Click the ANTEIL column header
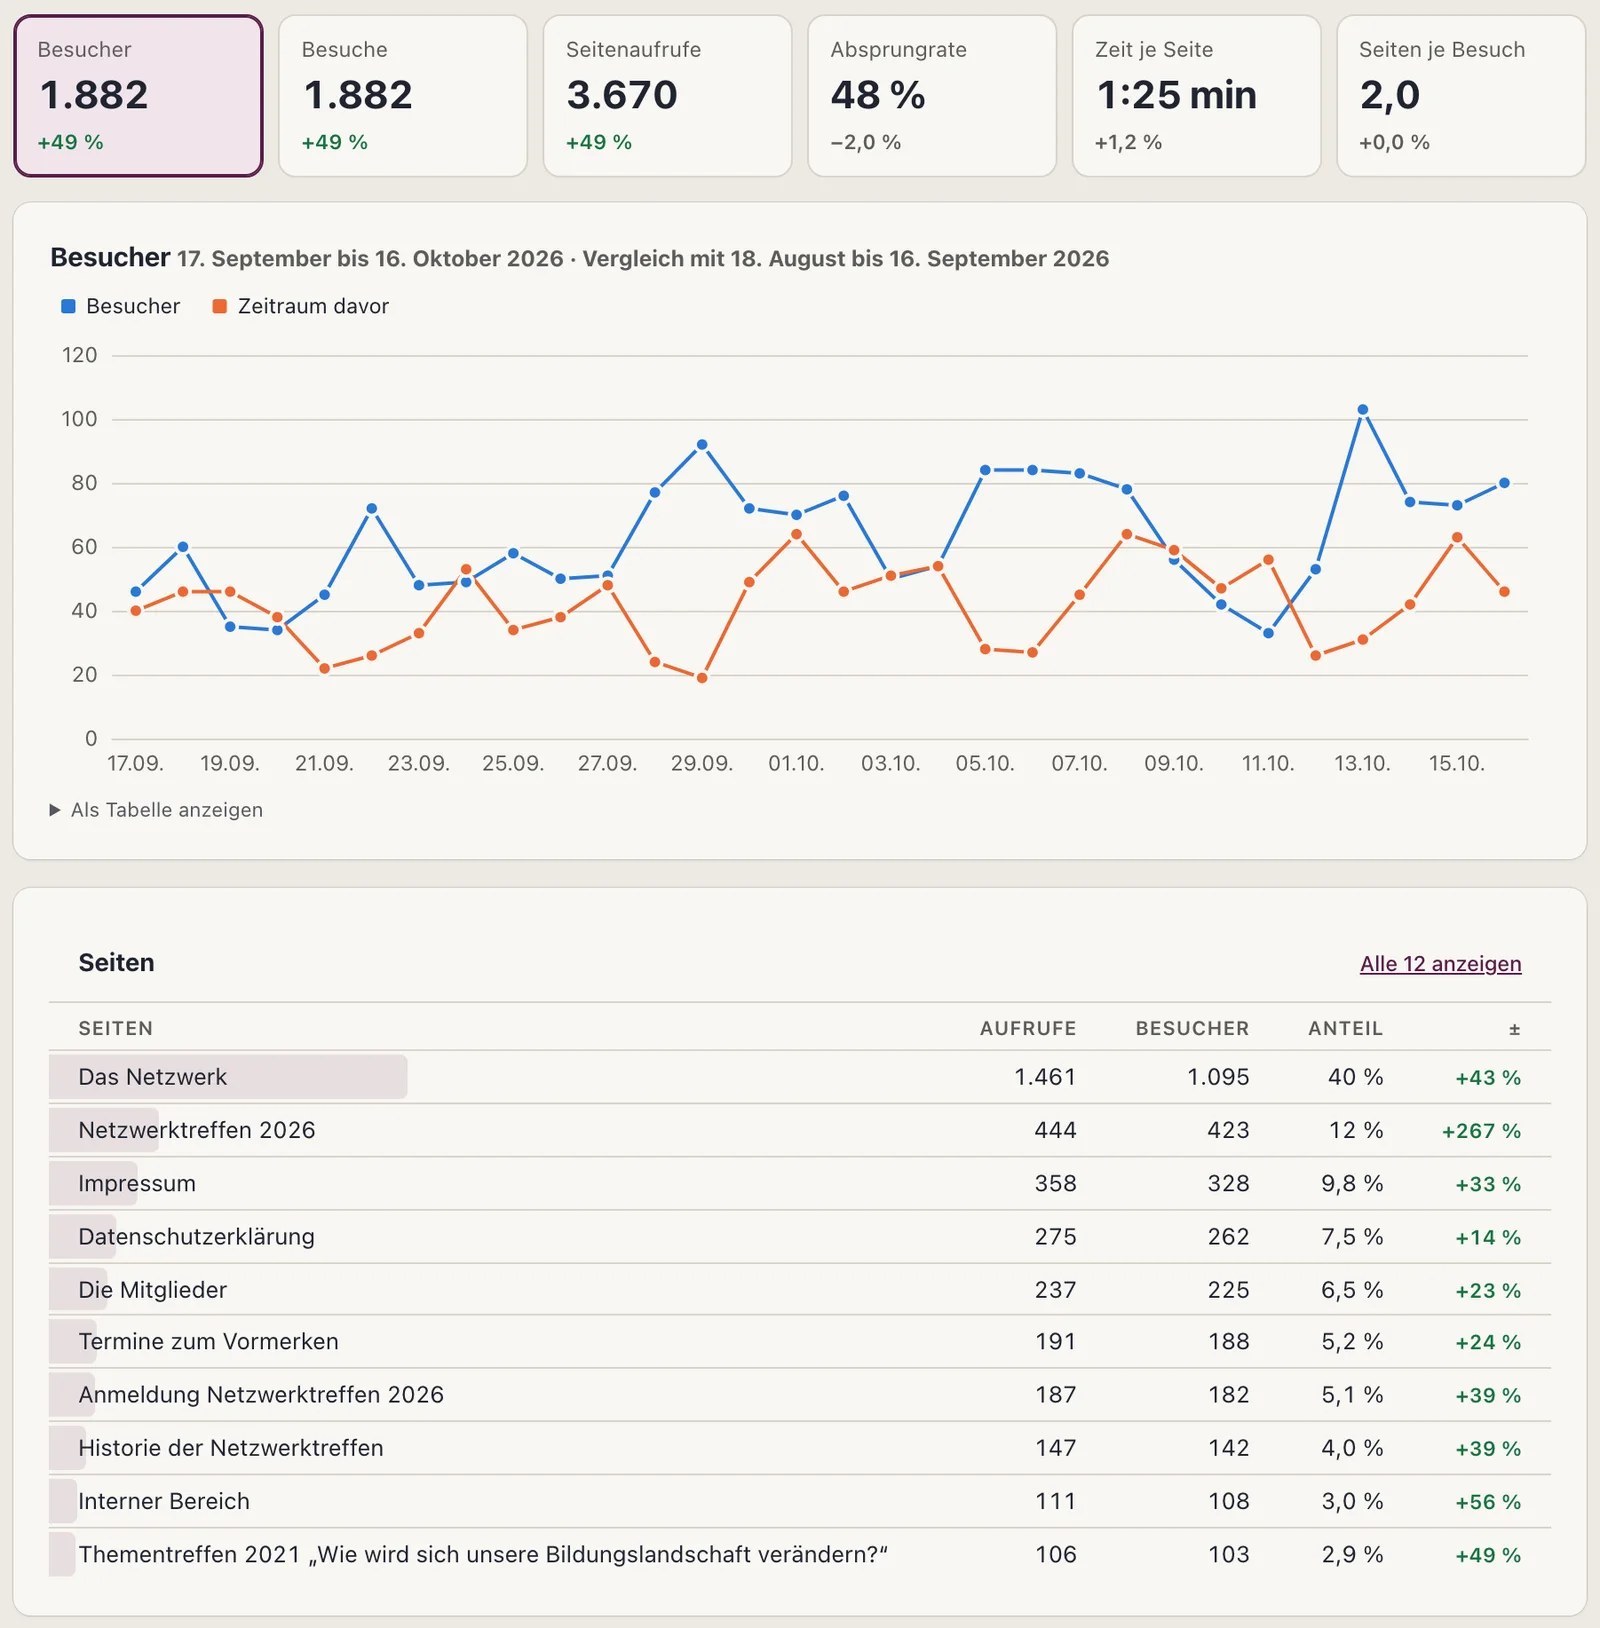Screen dimensions: 1600x1628 (1345, 1028)
